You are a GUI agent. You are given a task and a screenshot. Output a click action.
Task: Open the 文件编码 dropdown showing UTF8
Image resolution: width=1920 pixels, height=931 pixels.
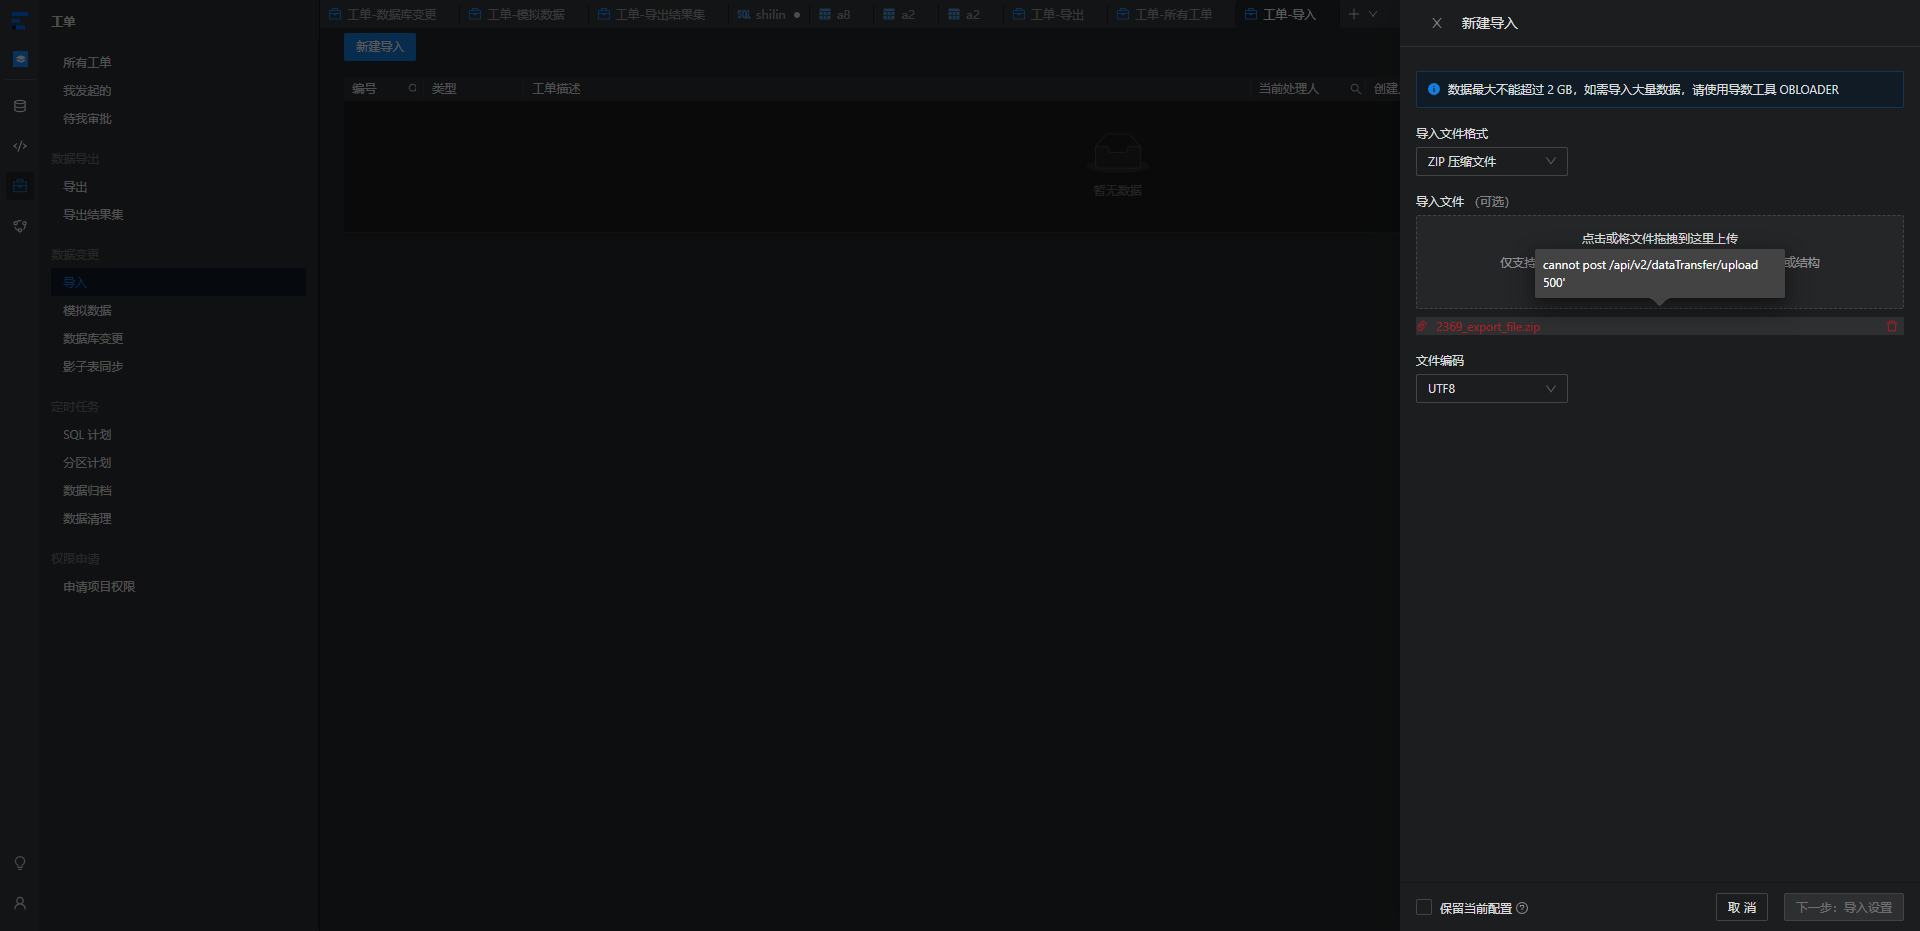tap(1491, 388)
